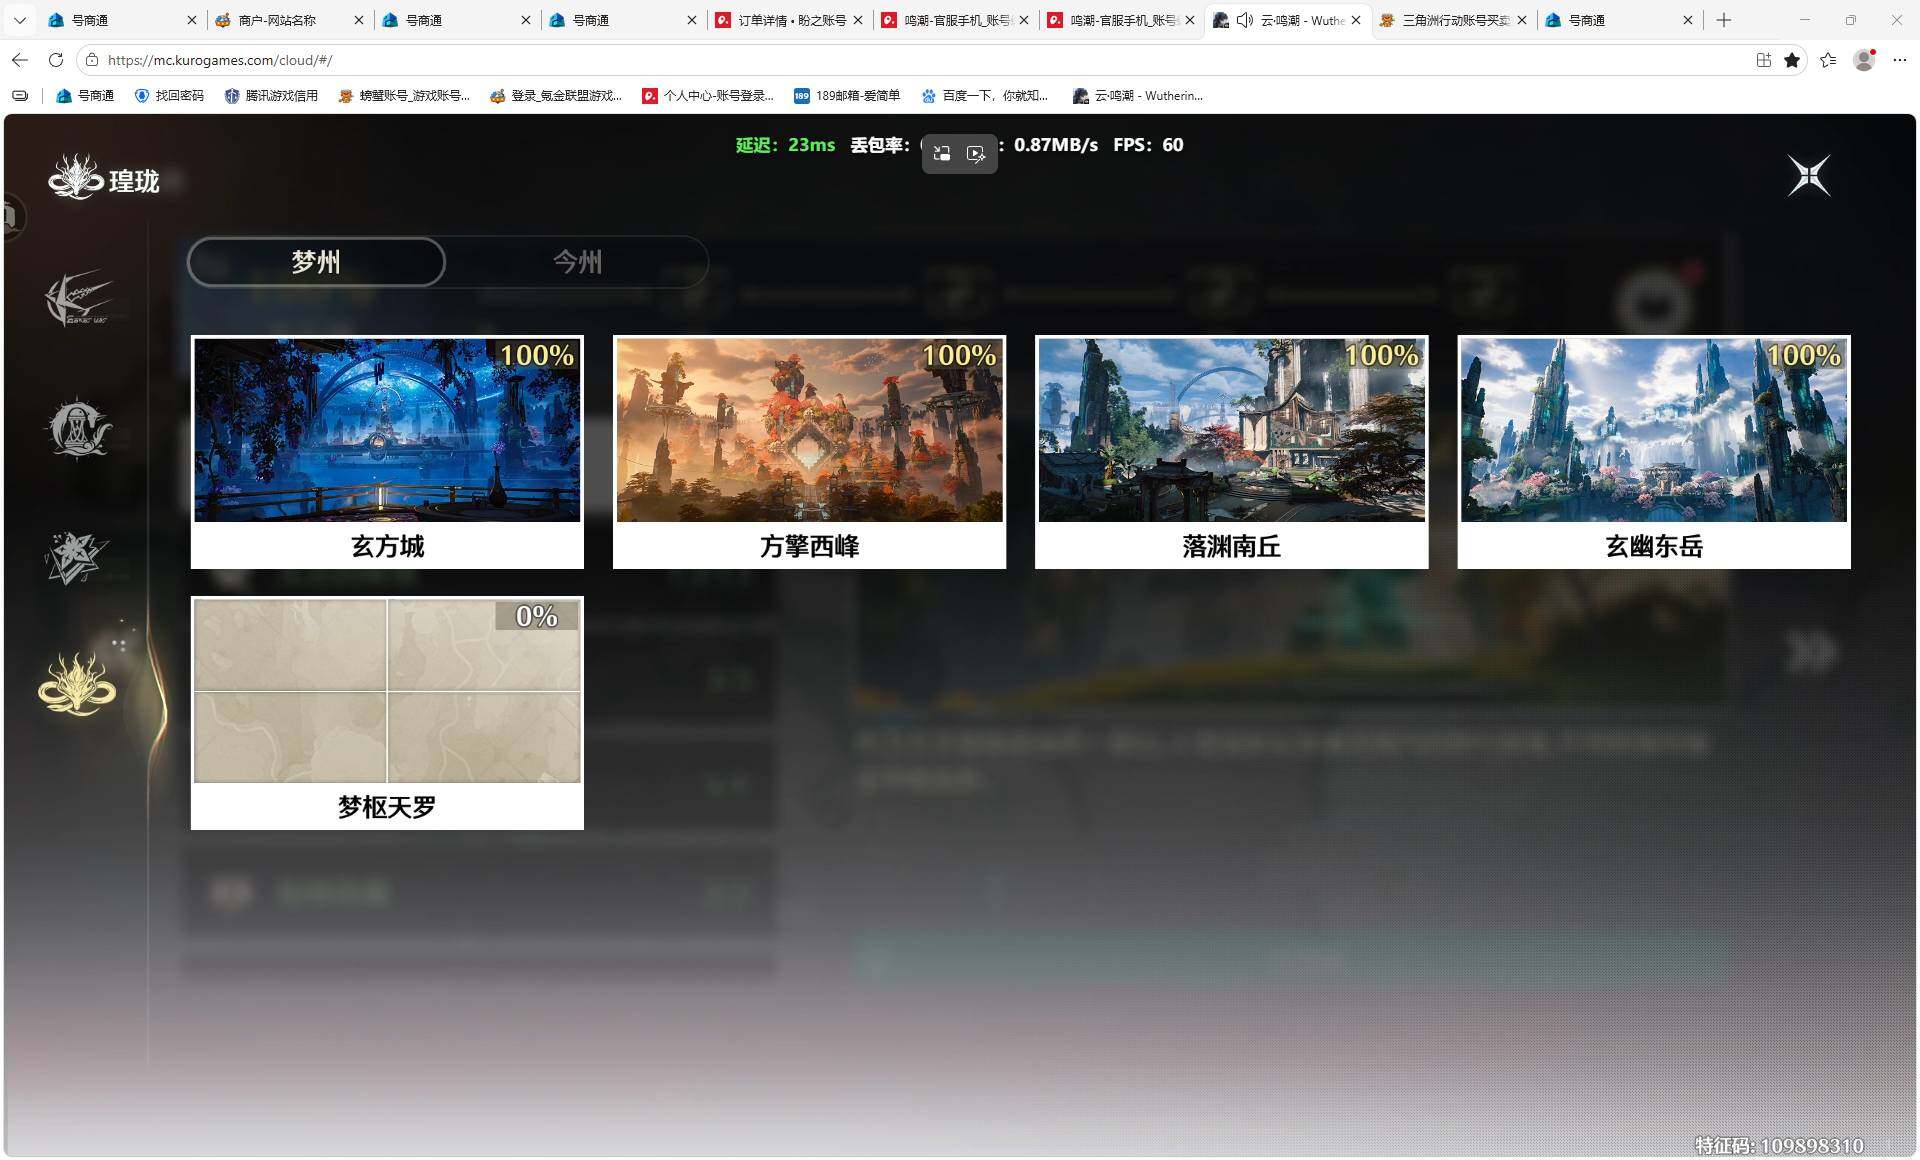Switch to the 今州 region tab
The height and width of the screenshot is (1160, 1920).
click(x=578, y=262)
